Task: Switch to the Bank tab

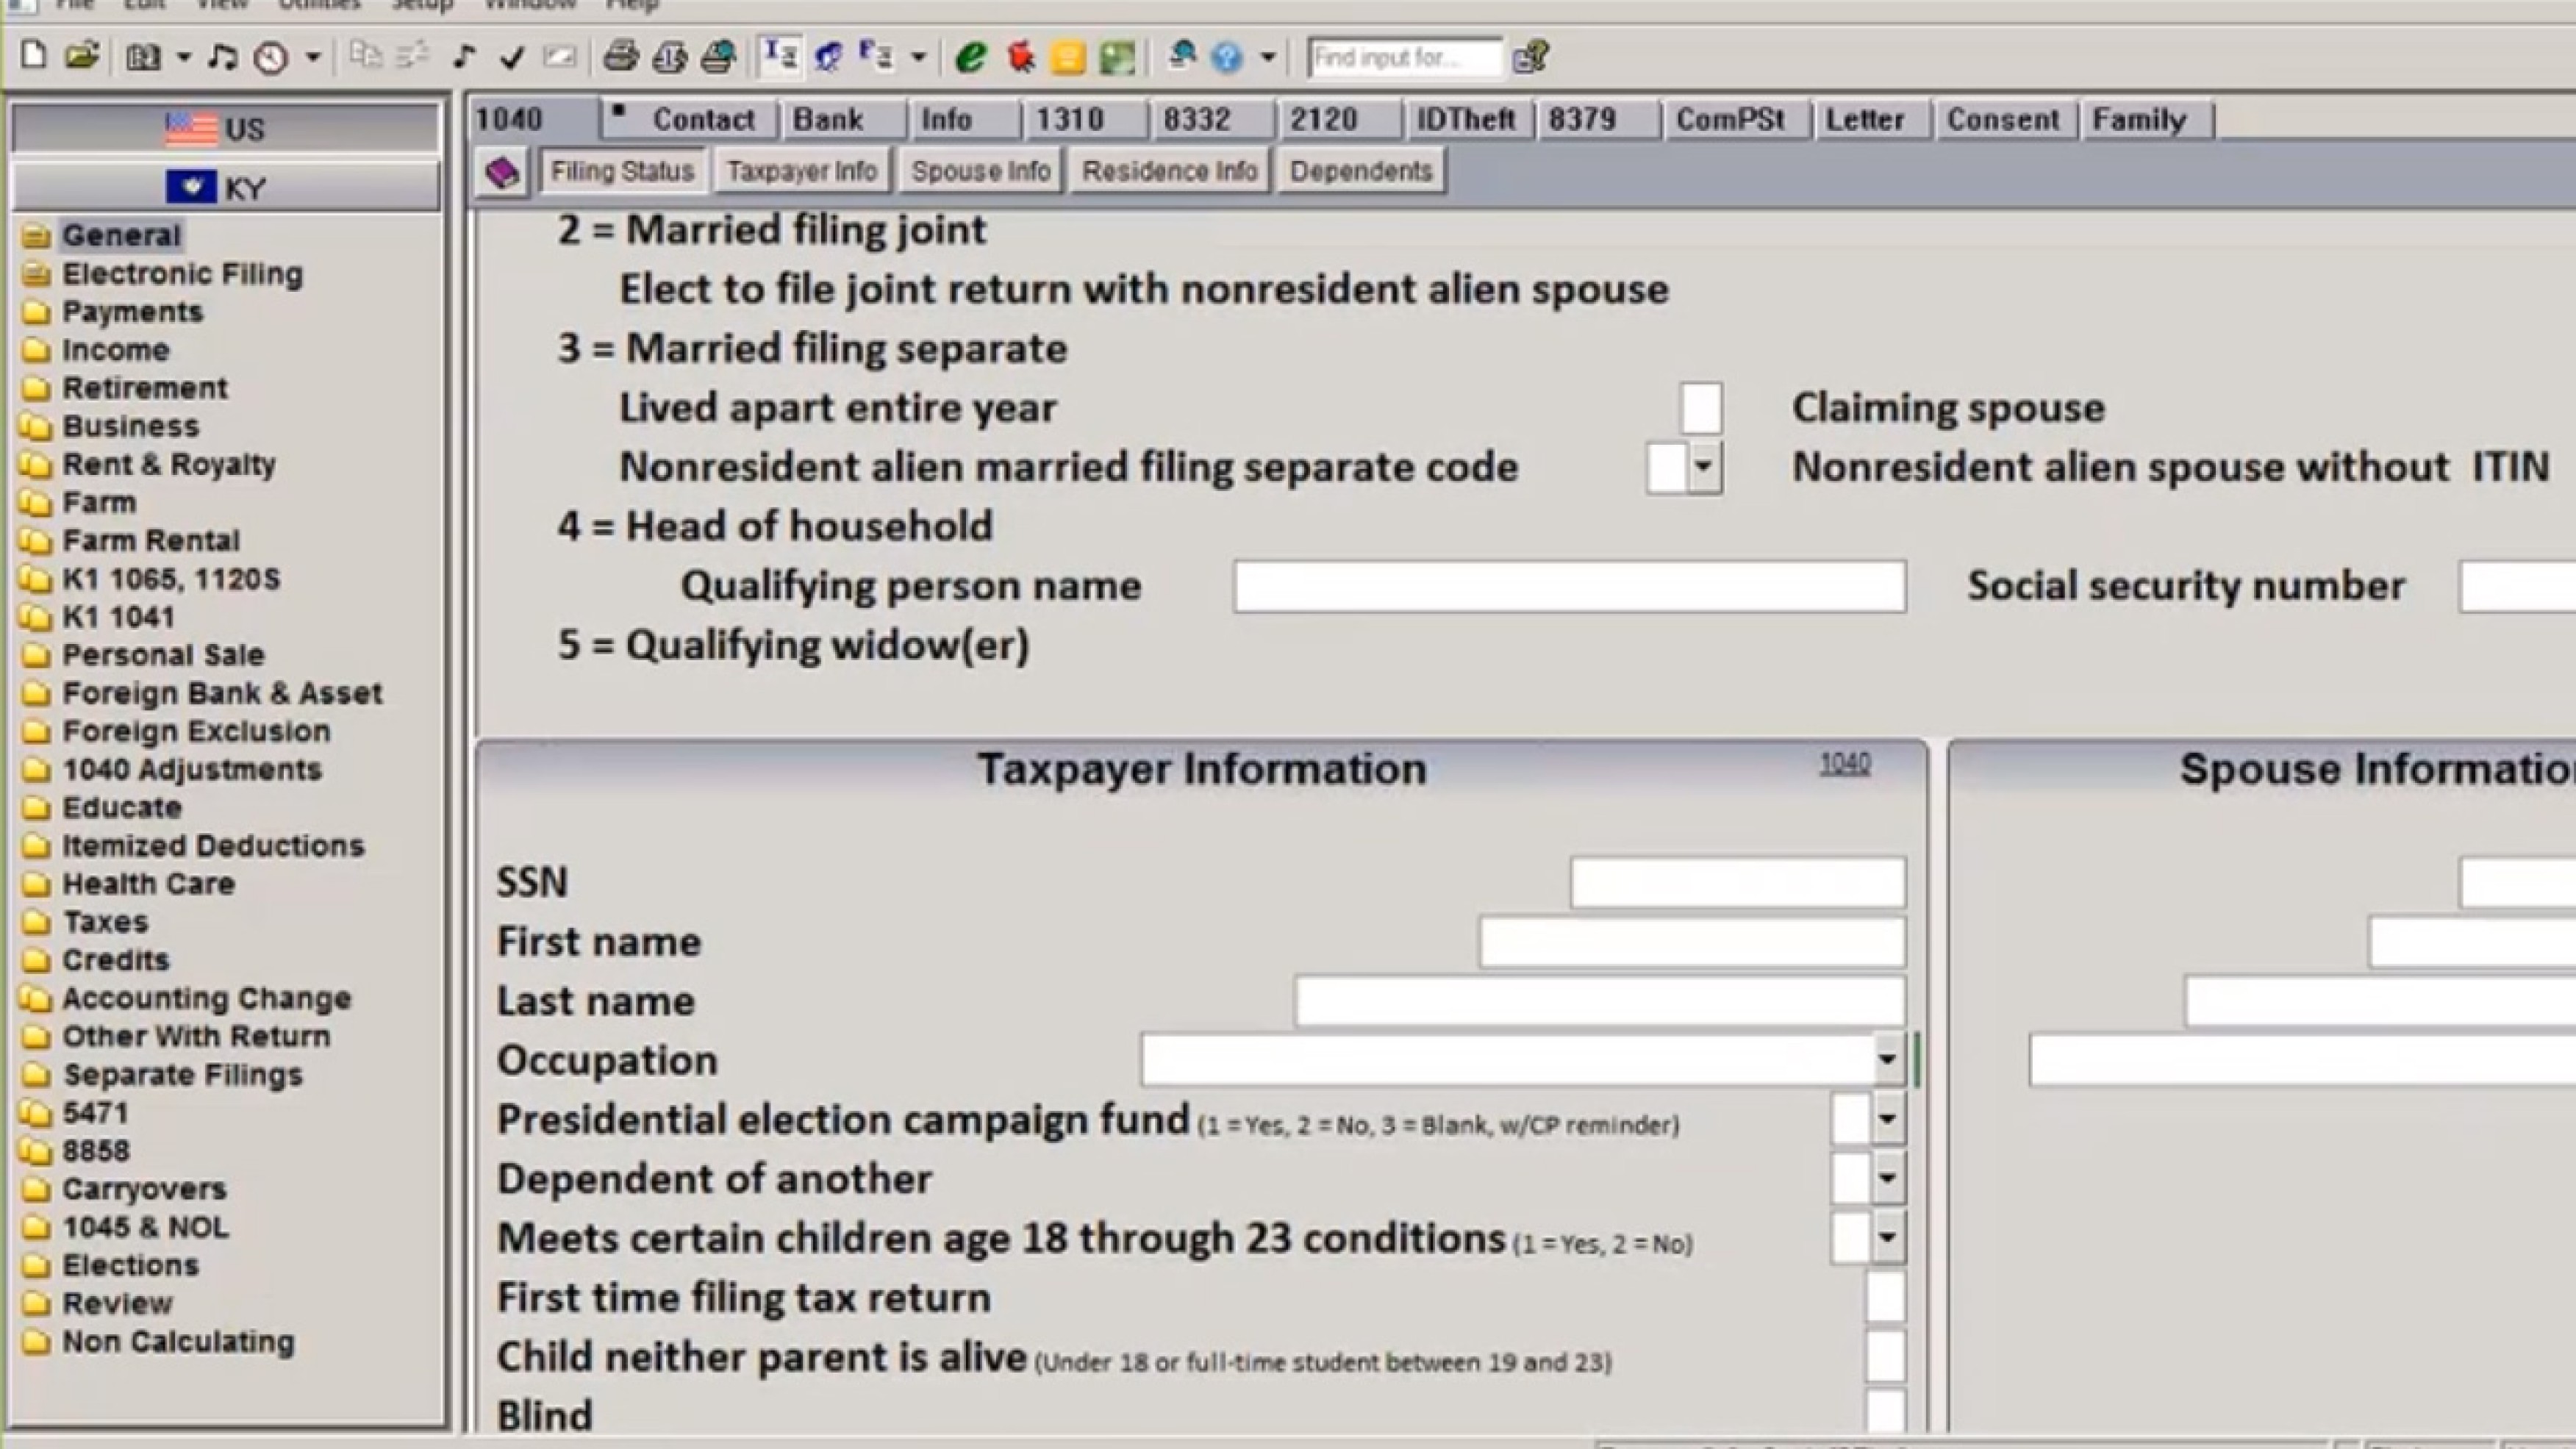Action: tap(828, 120)
